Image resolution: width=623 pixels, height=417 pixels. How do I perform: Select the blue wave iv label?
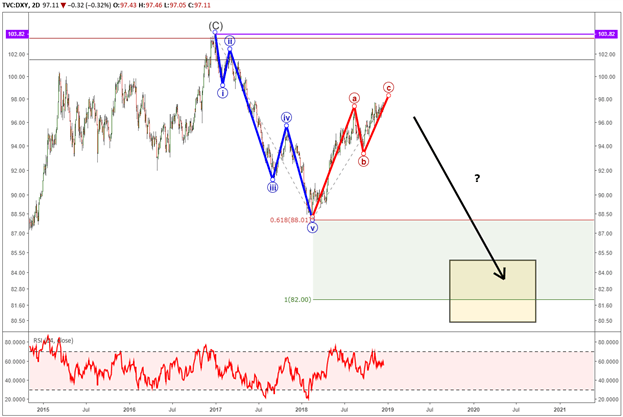pos(286,118)
